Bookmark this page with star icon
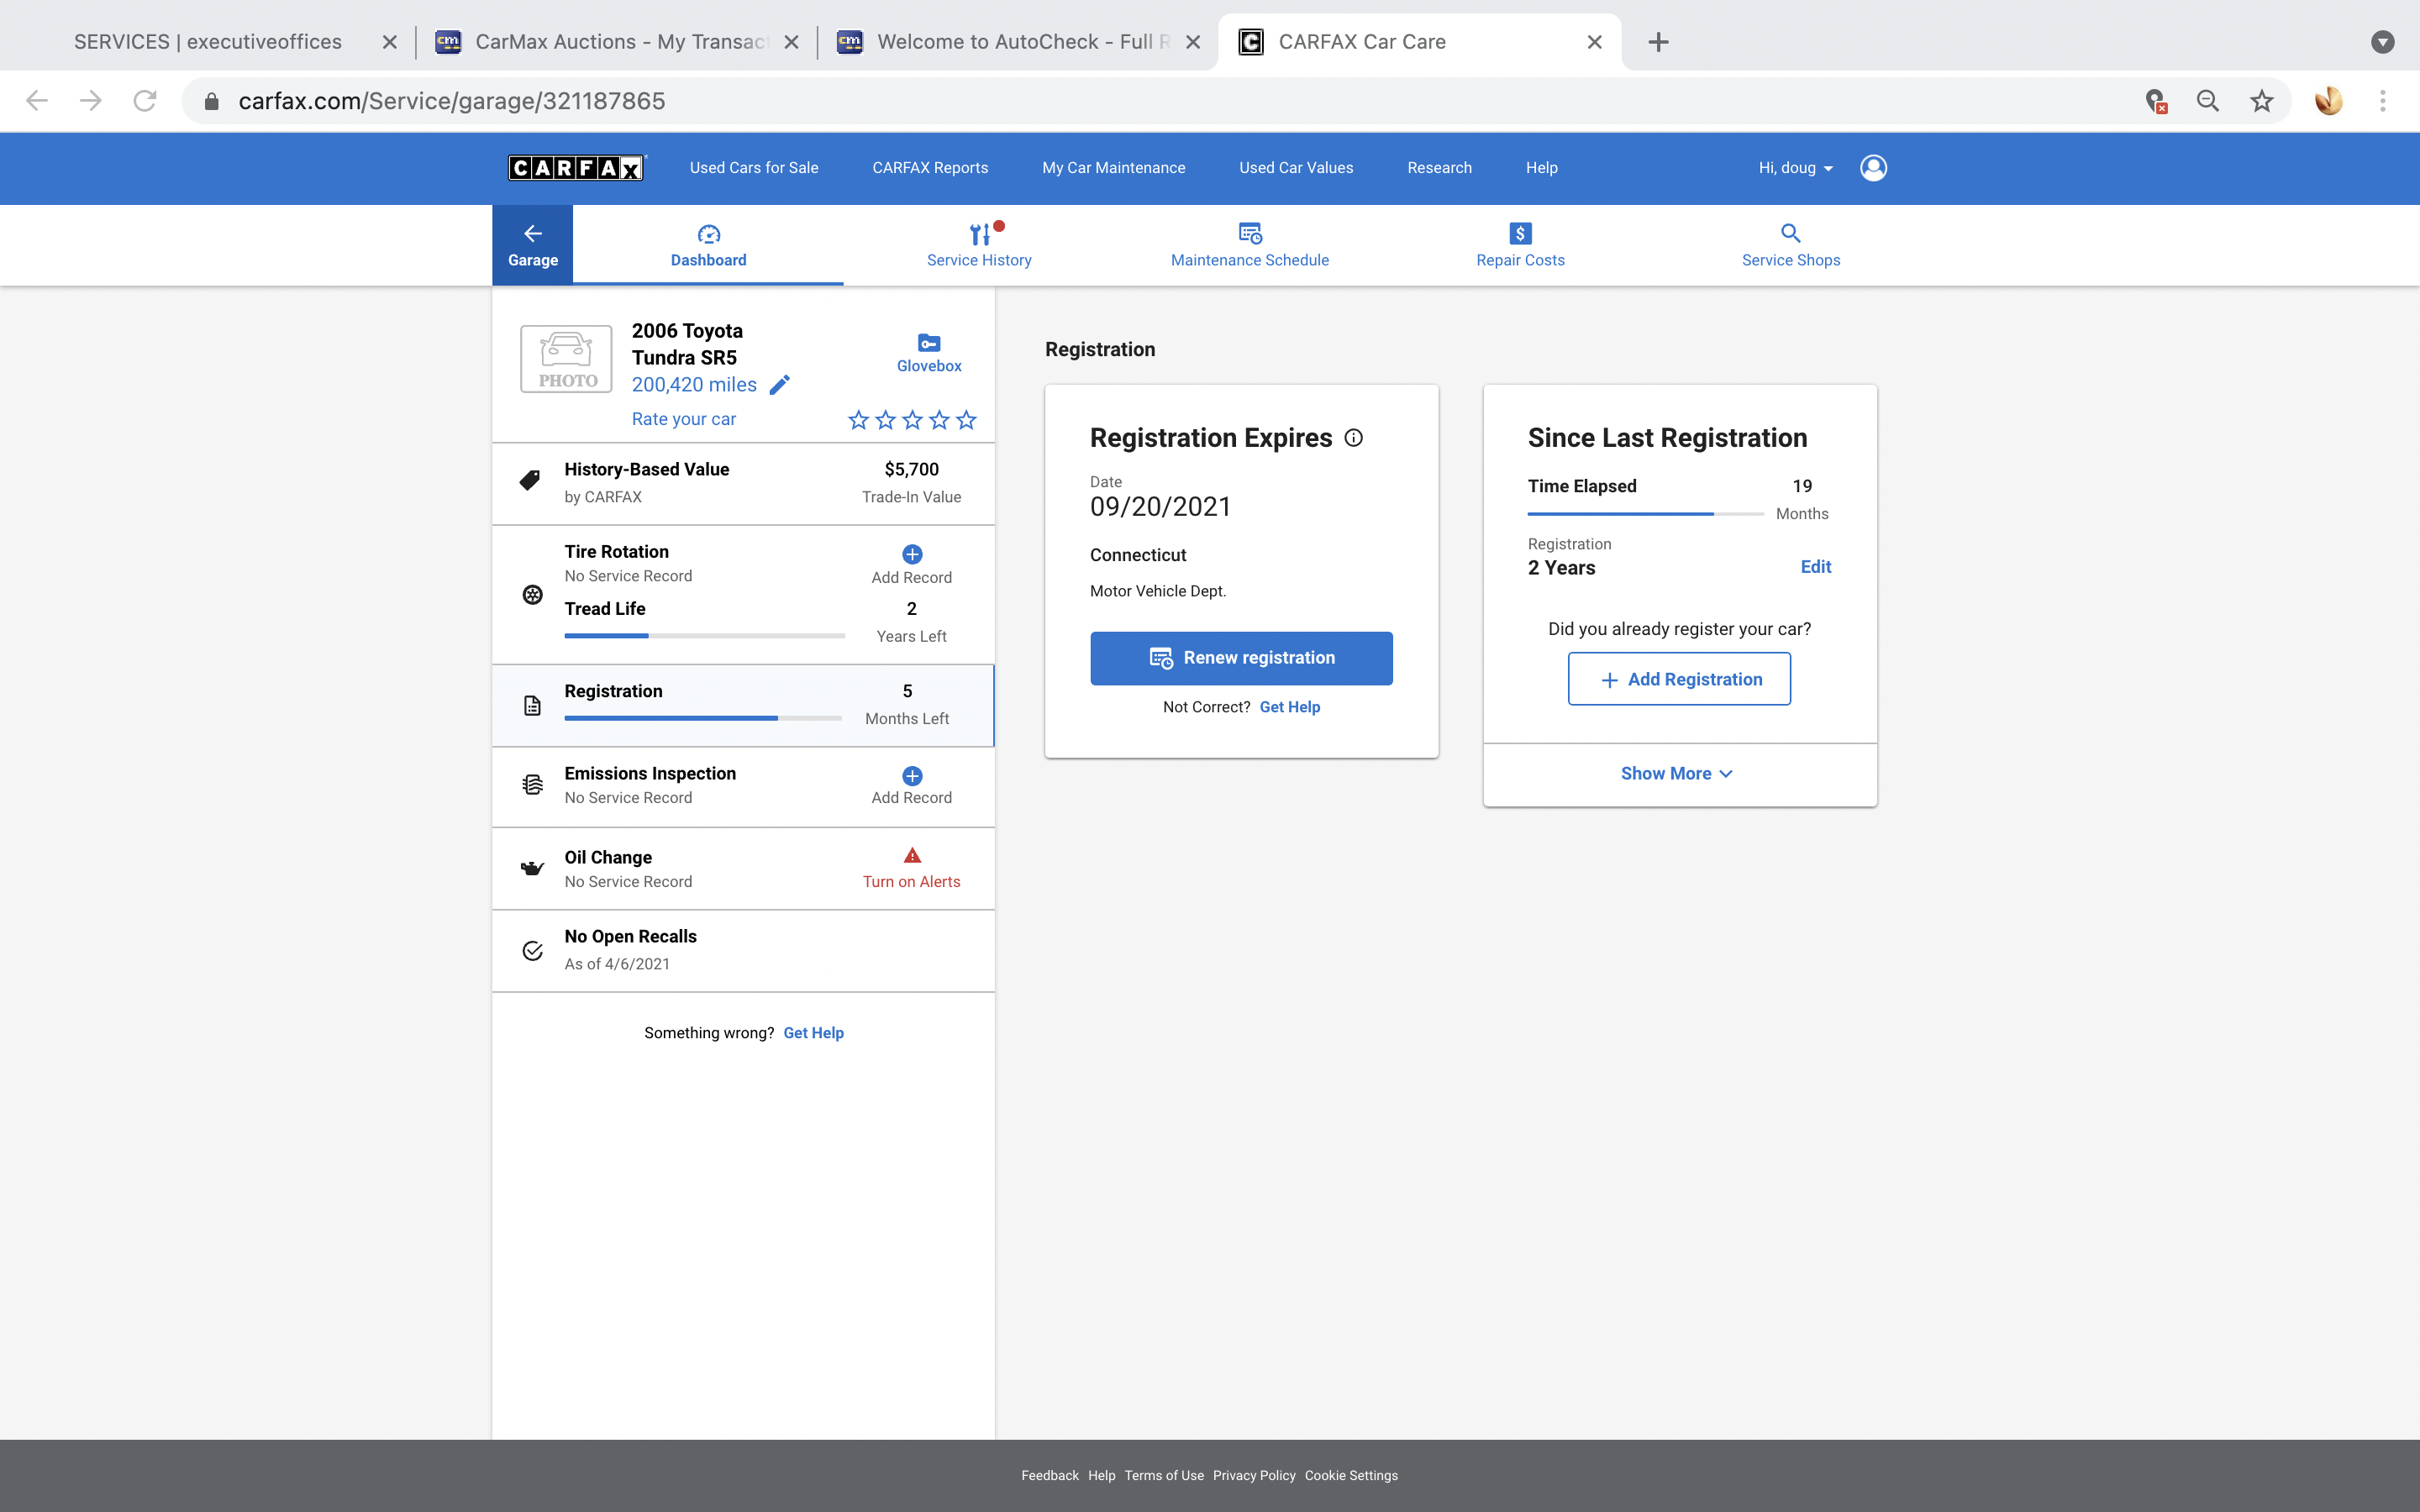 (x=2262, y=101)
